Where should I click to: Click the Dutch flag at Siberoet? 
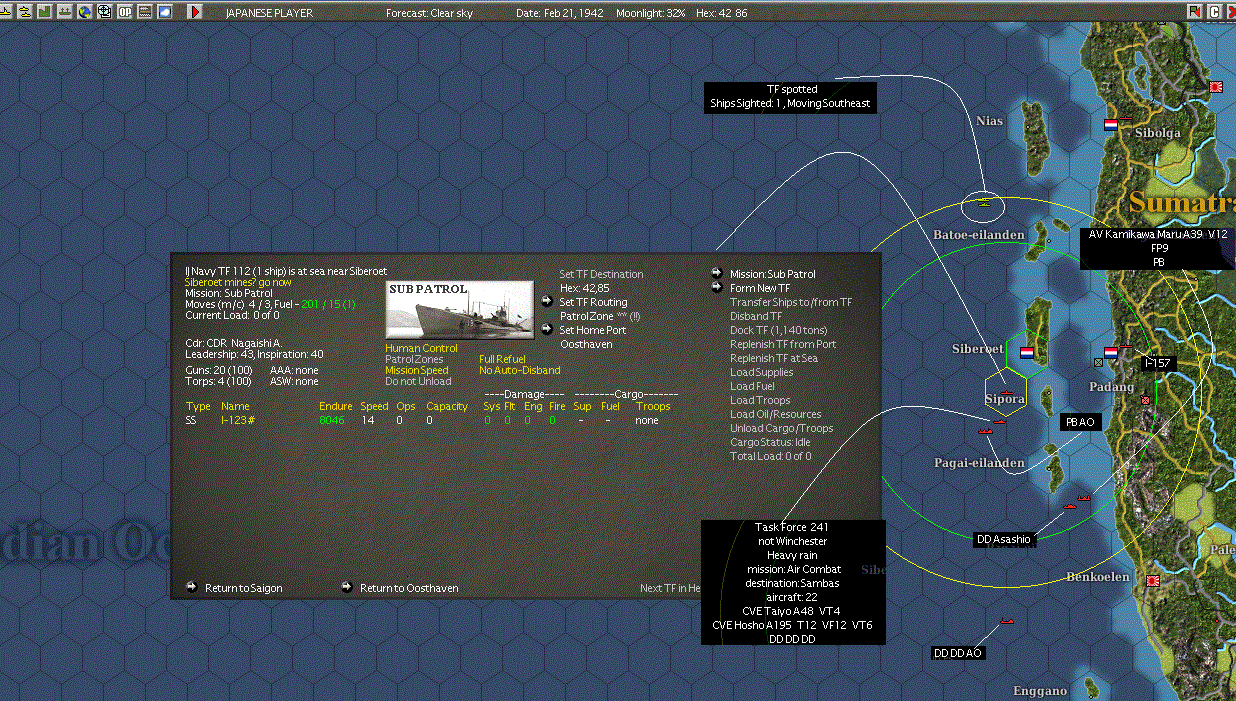tap(1026, 352)
